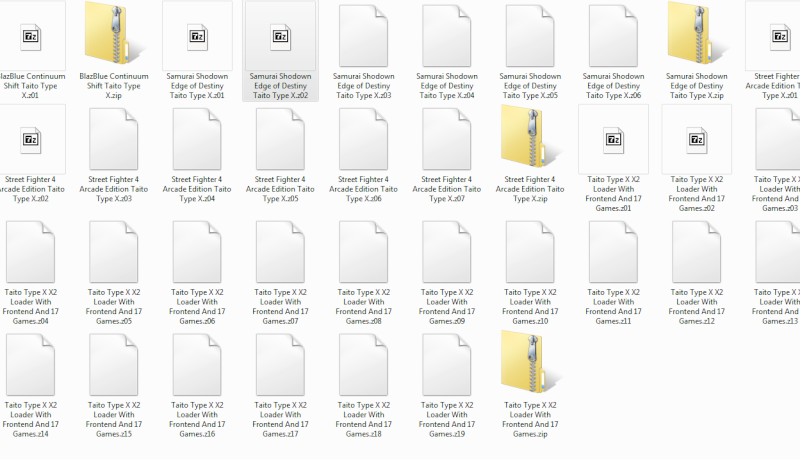This screenshot has height=459, width=800.
Task: Select Taito Type X X2 Loader 17 Games.z19 file
Action: pos(446,365)
